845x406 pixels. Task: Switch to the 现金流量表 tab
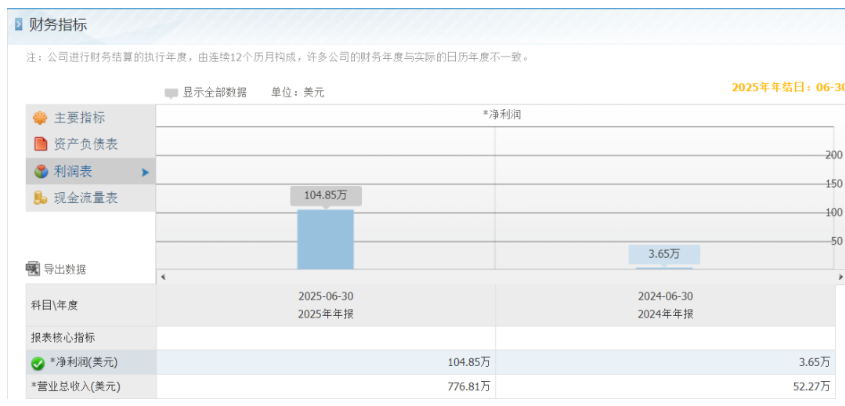(85, 198)
